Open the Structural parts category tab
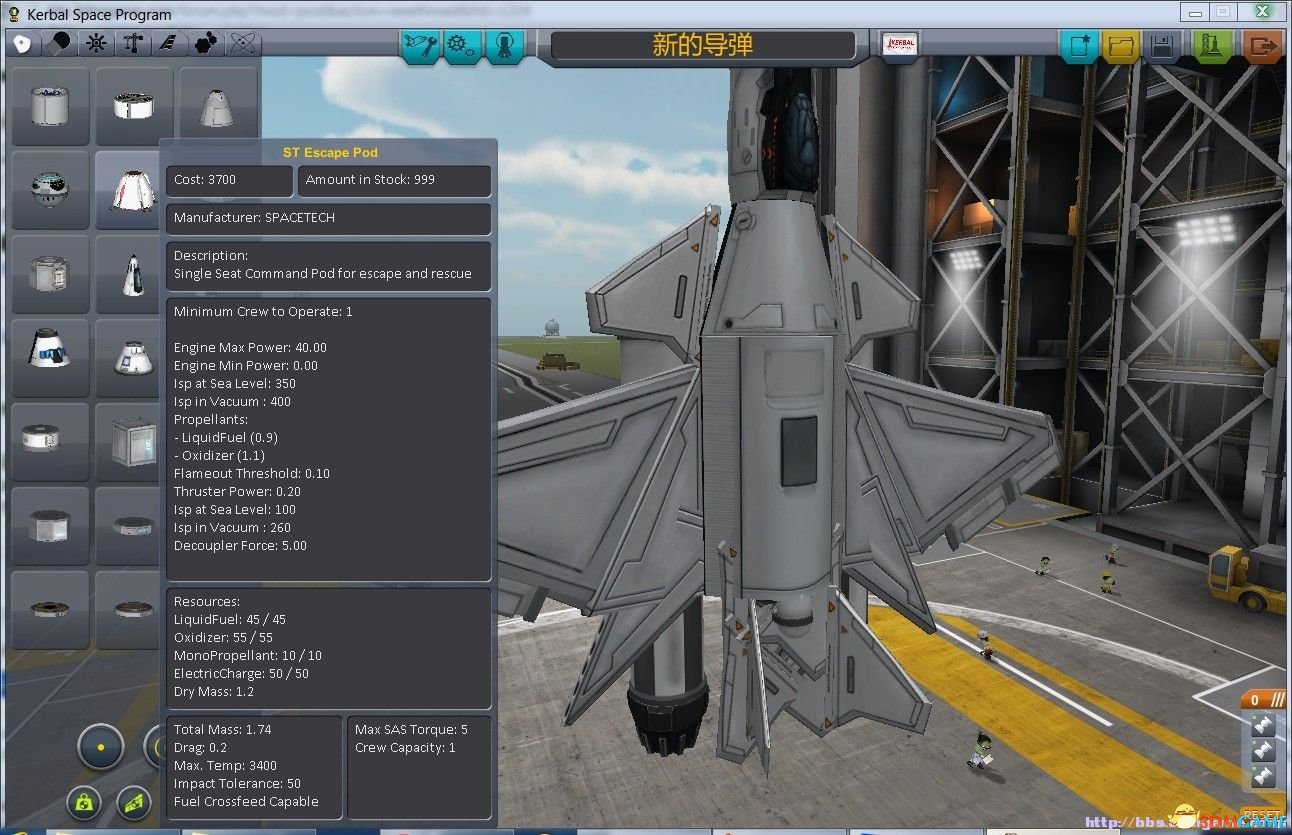The image size is (1292, 835). tap(133, 44)
